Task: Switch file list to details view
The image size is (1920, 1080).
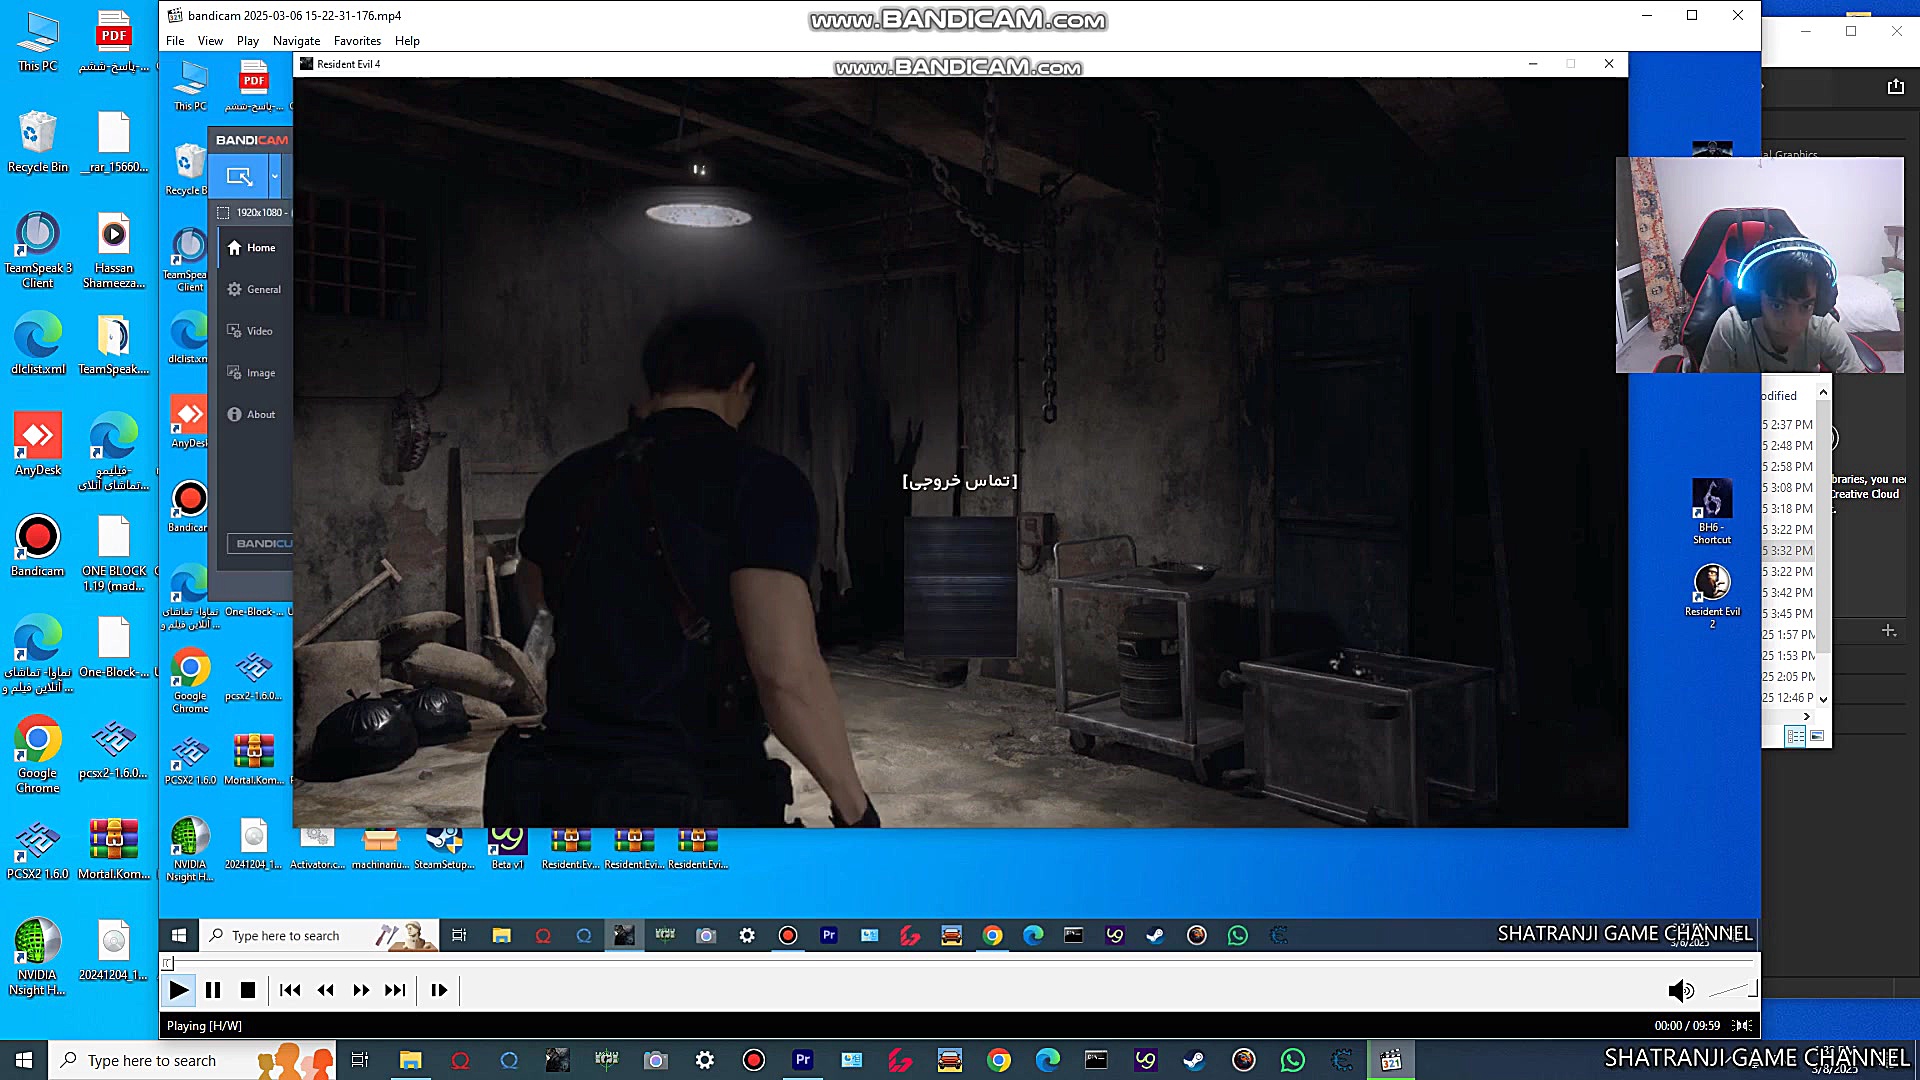Action: pos(1795,736)
